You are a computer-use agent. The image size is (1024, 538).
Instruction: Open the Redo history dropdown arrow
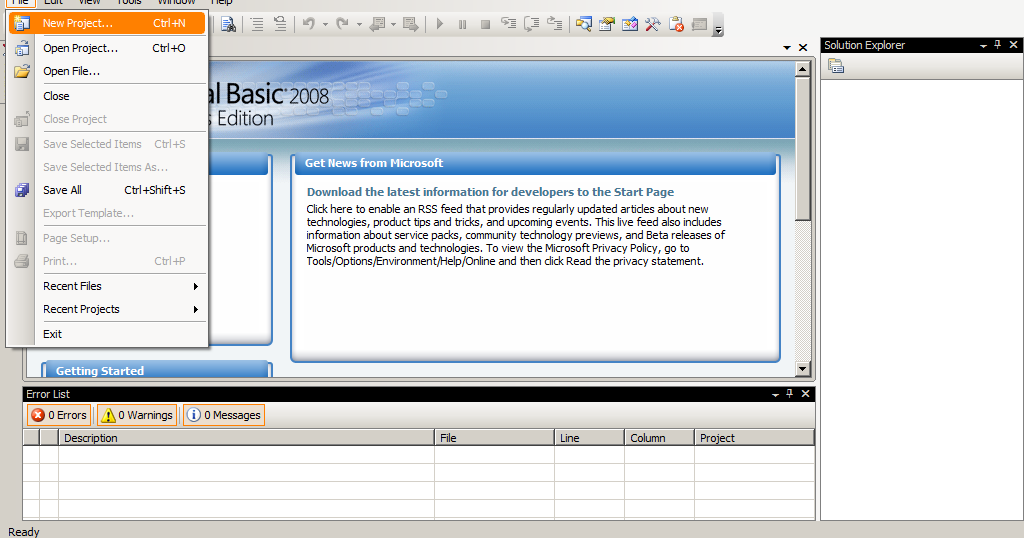359,25
